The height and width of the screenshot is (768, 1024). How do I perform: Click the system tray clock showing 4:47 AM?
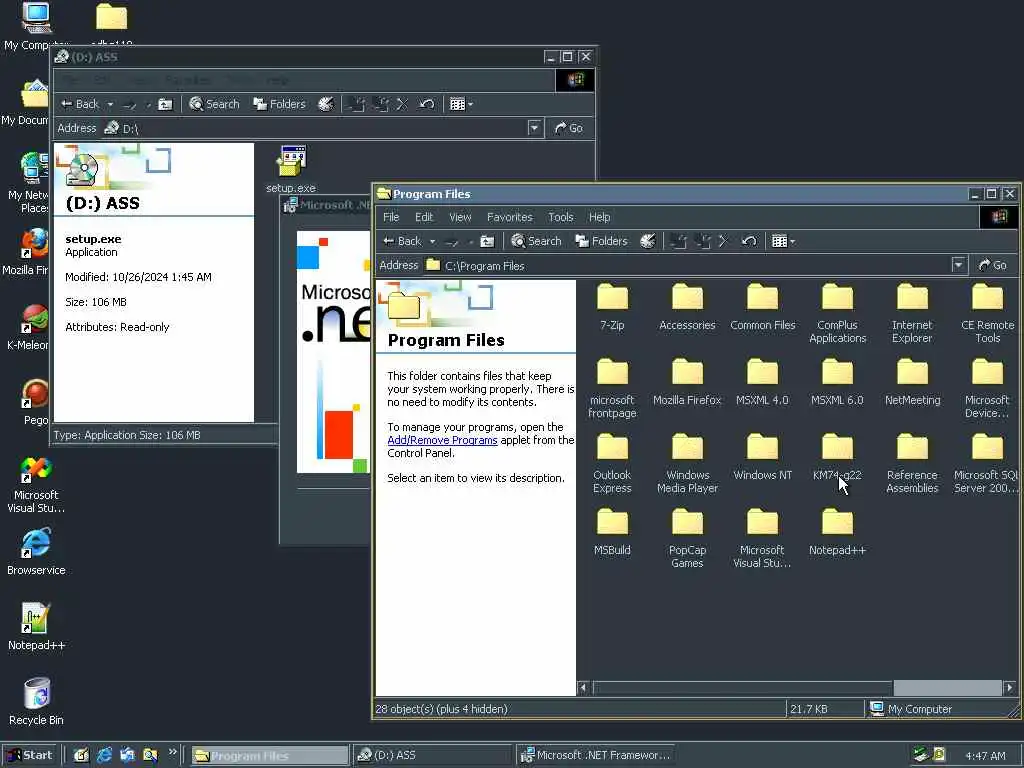[985, 756]
